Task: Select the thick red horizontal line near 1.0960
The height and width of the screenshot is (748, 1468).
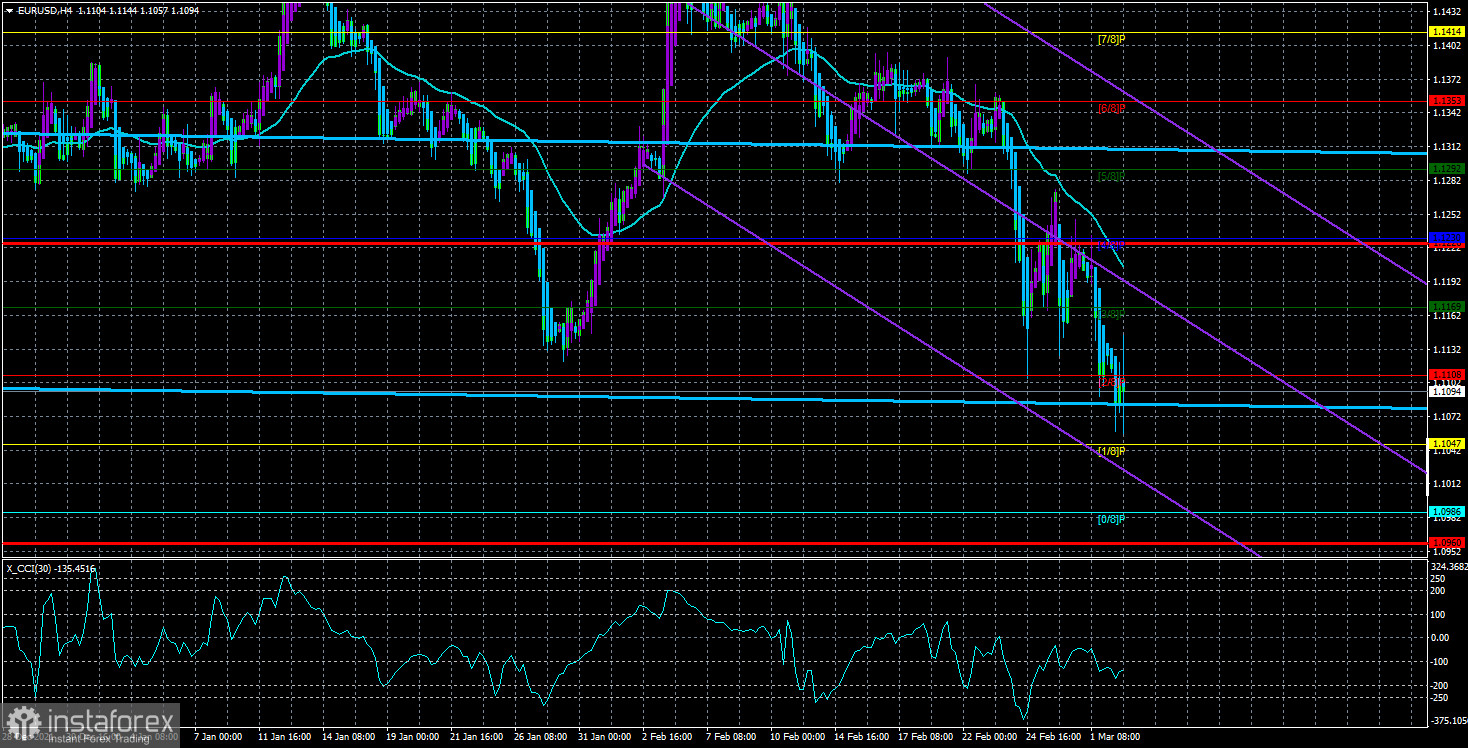Action: pos(714,543)
